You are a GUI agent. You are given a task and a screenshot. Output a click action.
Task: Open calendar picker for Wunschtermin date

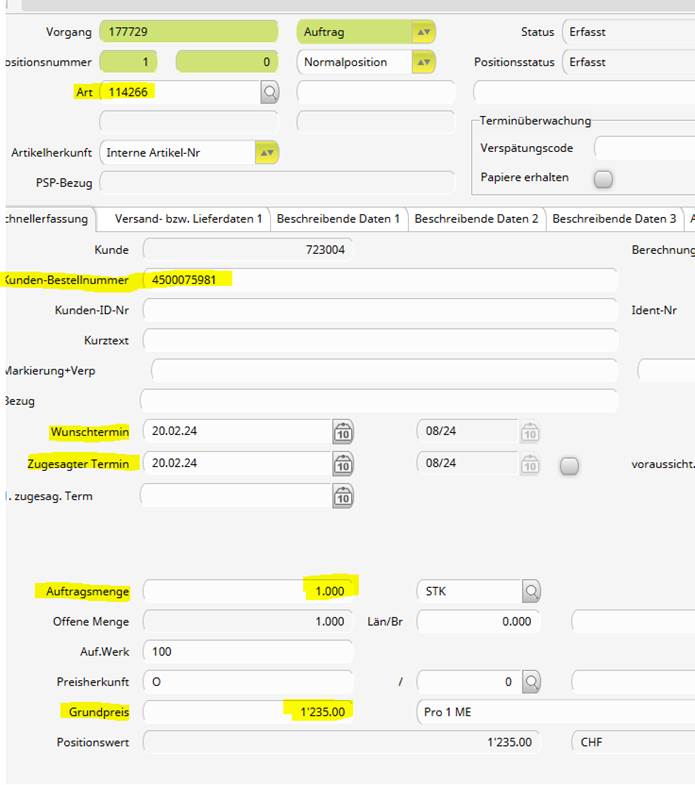(343, 432)
